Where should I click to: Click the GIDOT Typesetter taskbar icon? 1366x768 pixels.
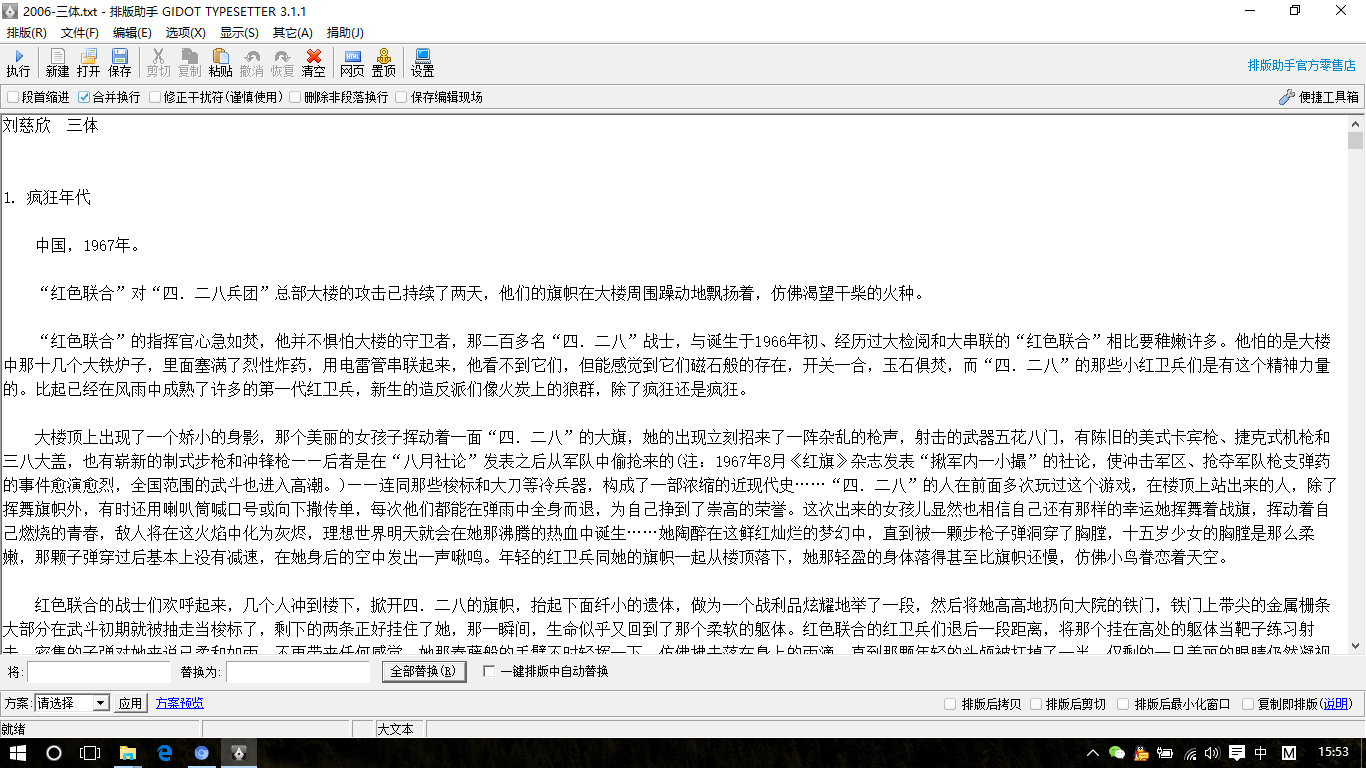pos(238,753)
